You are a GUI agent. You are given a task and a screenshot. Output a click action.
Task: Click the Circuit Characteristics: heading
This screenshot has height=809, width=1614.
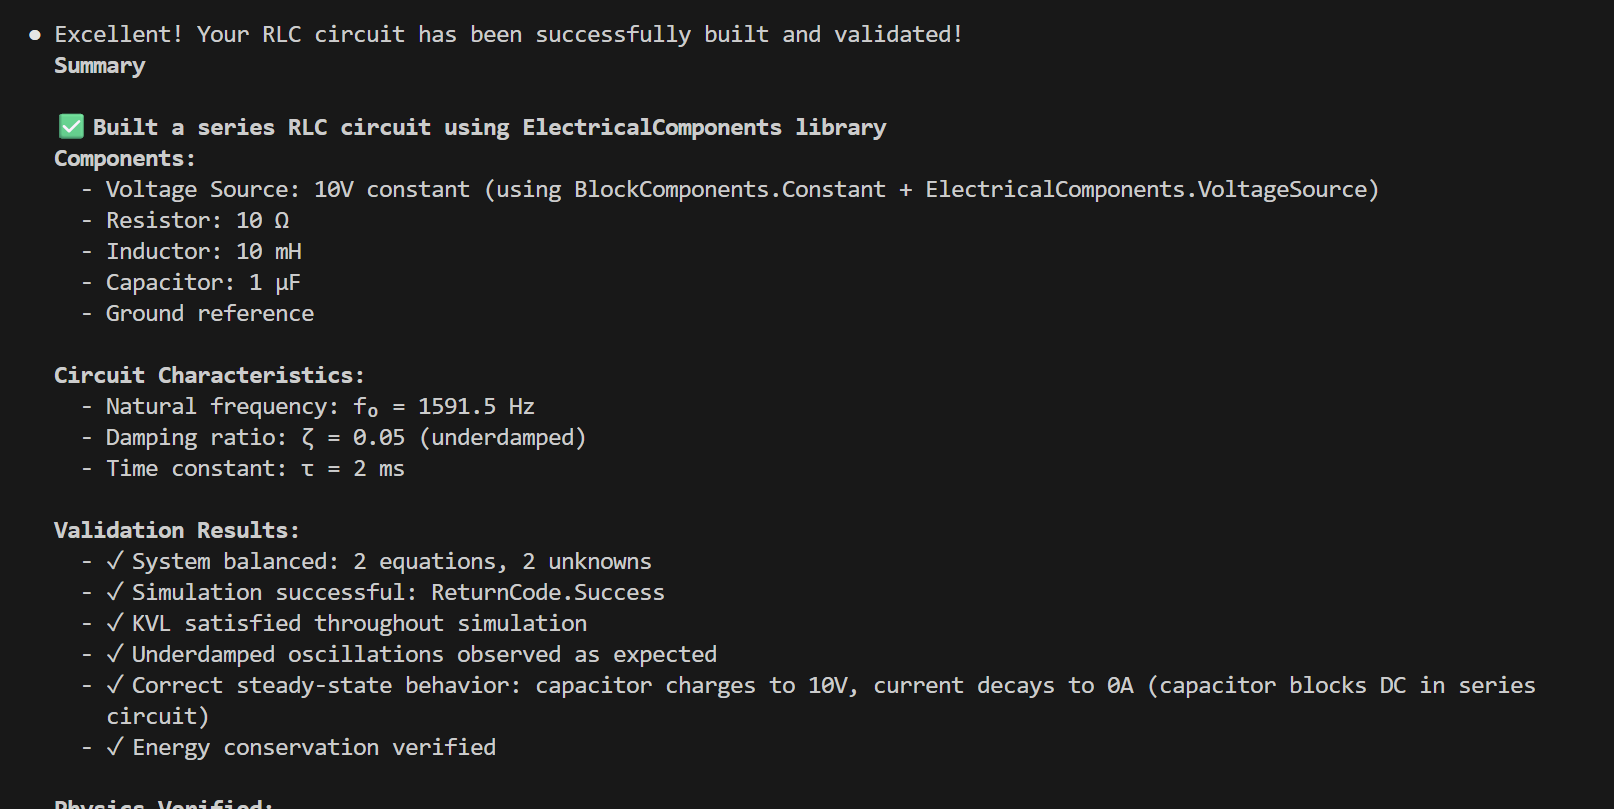209,376
